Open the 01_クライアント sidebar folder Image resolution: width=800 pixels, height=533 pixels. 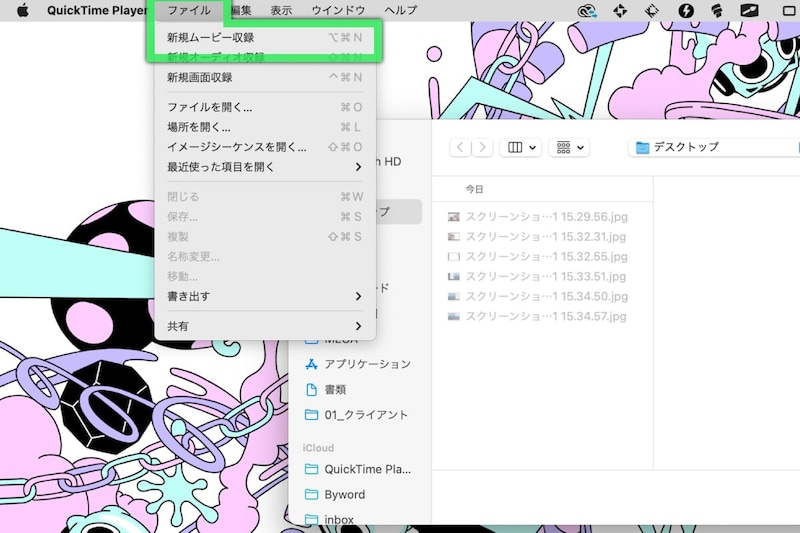(x=358, y=415)
